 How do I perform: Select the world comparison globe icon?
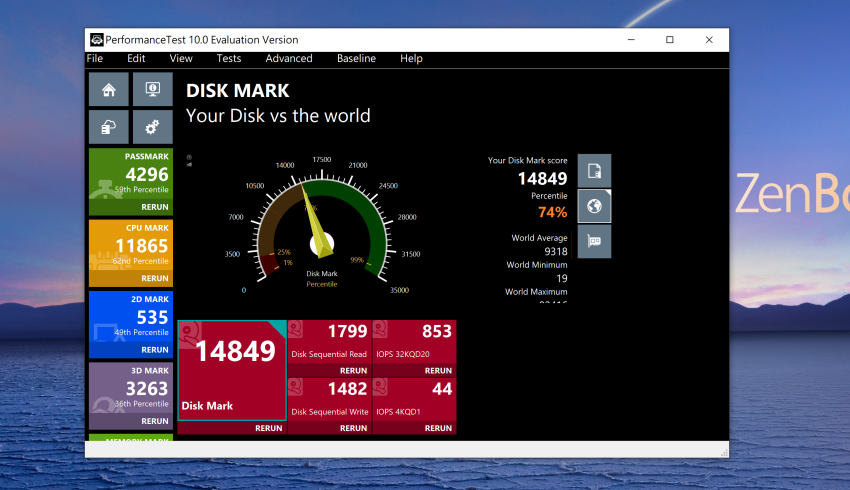594,206
